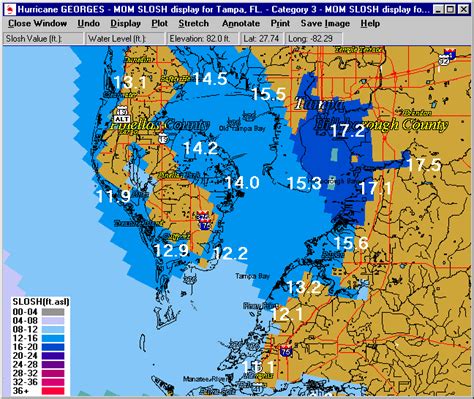Click the Interstate 75 shield on map
The height and width of the screenshot is (399, 474).
point(286,351)
